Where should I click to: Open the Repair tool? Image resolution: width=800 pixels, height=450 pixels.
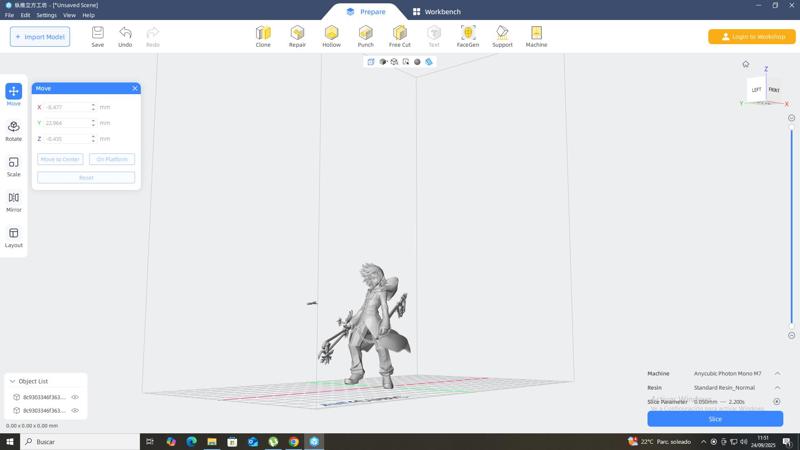point(297,37)
